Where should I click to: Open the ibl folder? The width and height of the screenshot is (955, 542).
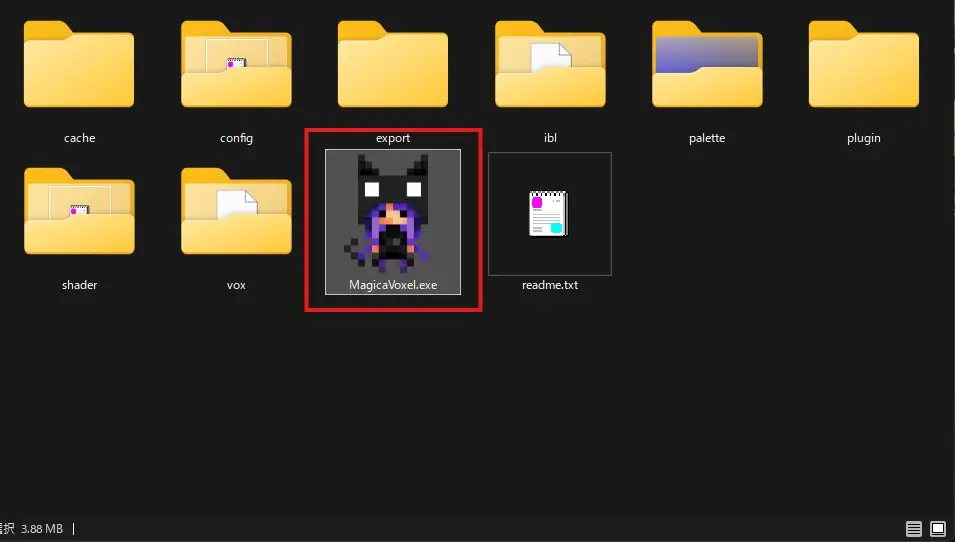pos(550,64)
